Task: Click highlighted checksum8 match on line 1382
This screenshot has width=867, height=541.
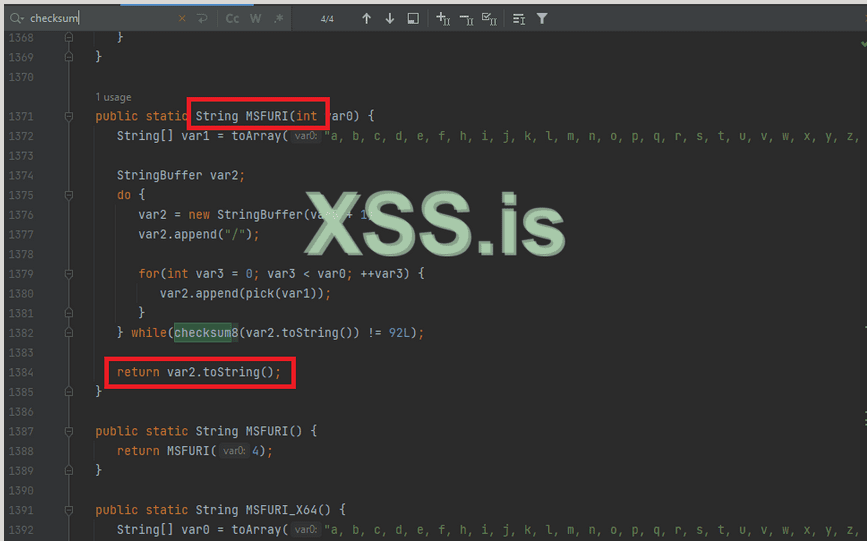Action: click(206, 332)
